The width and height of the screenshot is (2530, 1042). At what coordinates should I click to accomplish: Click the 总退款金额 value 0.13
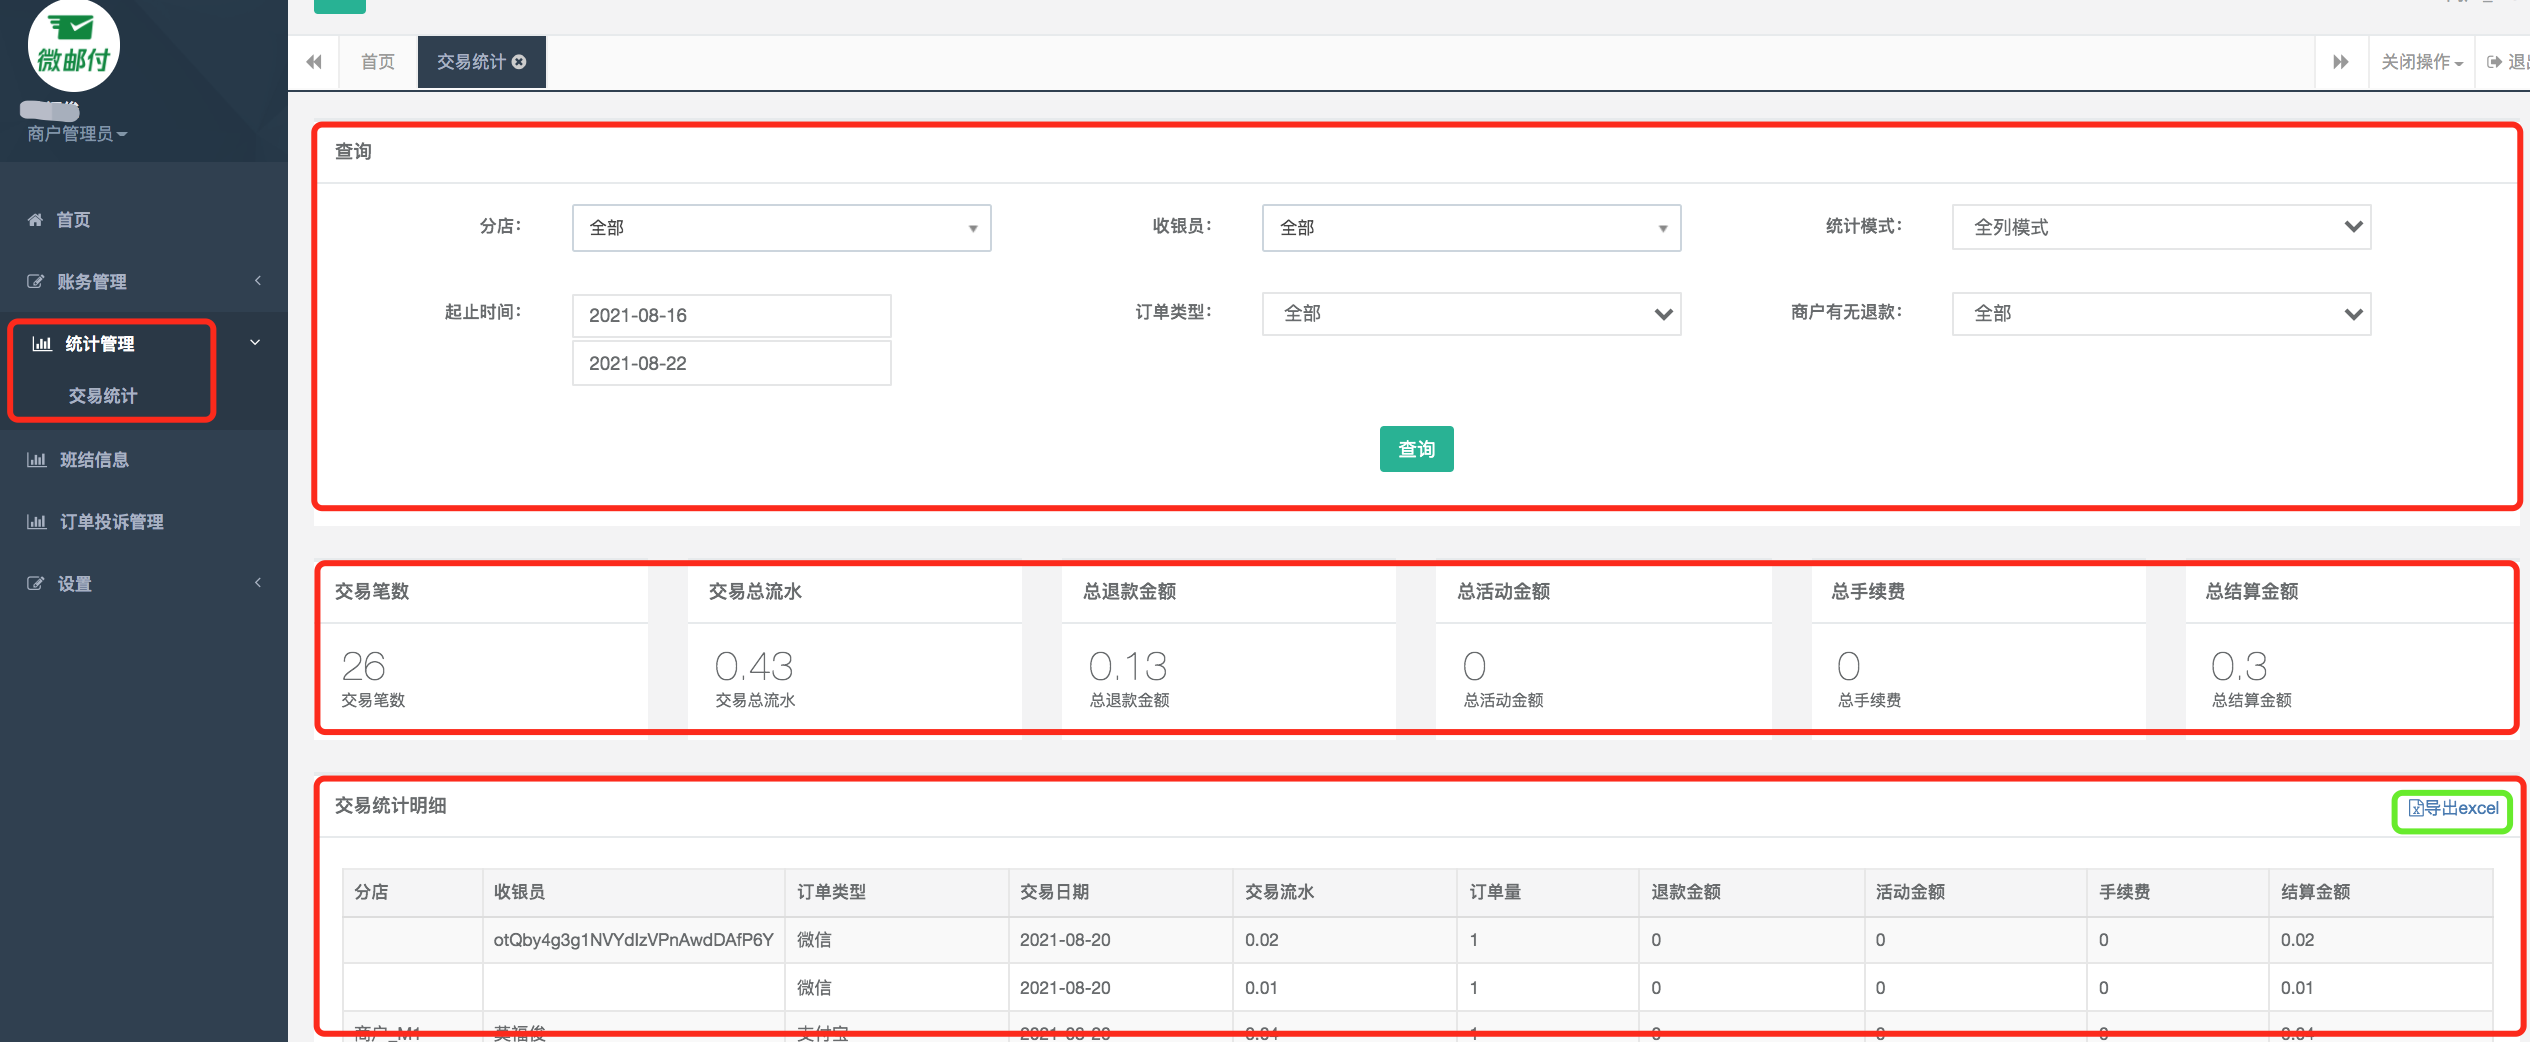click(1128, 666)
